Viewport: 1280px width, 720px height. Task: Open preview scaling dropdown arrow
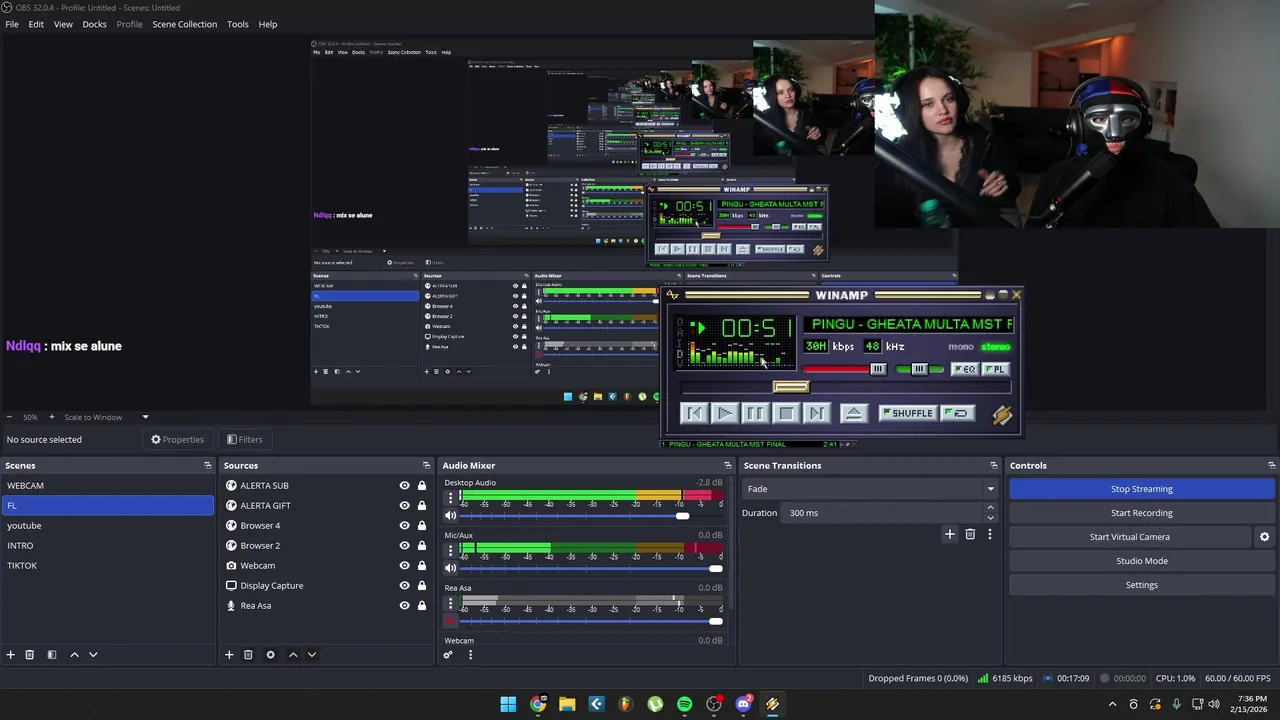145,417
